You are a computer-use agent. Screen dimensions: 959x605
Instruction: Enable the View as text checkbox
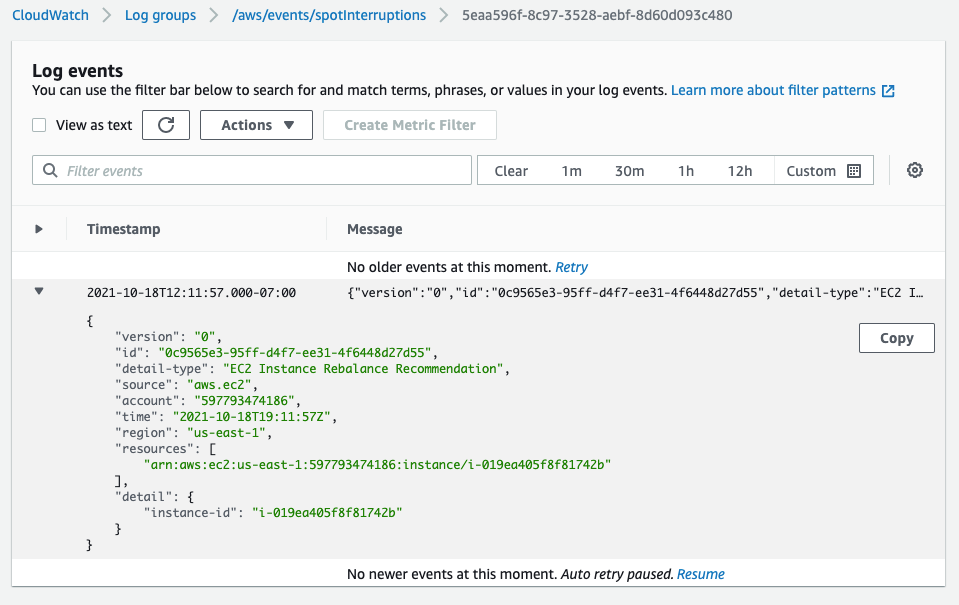tap(38, 125)
